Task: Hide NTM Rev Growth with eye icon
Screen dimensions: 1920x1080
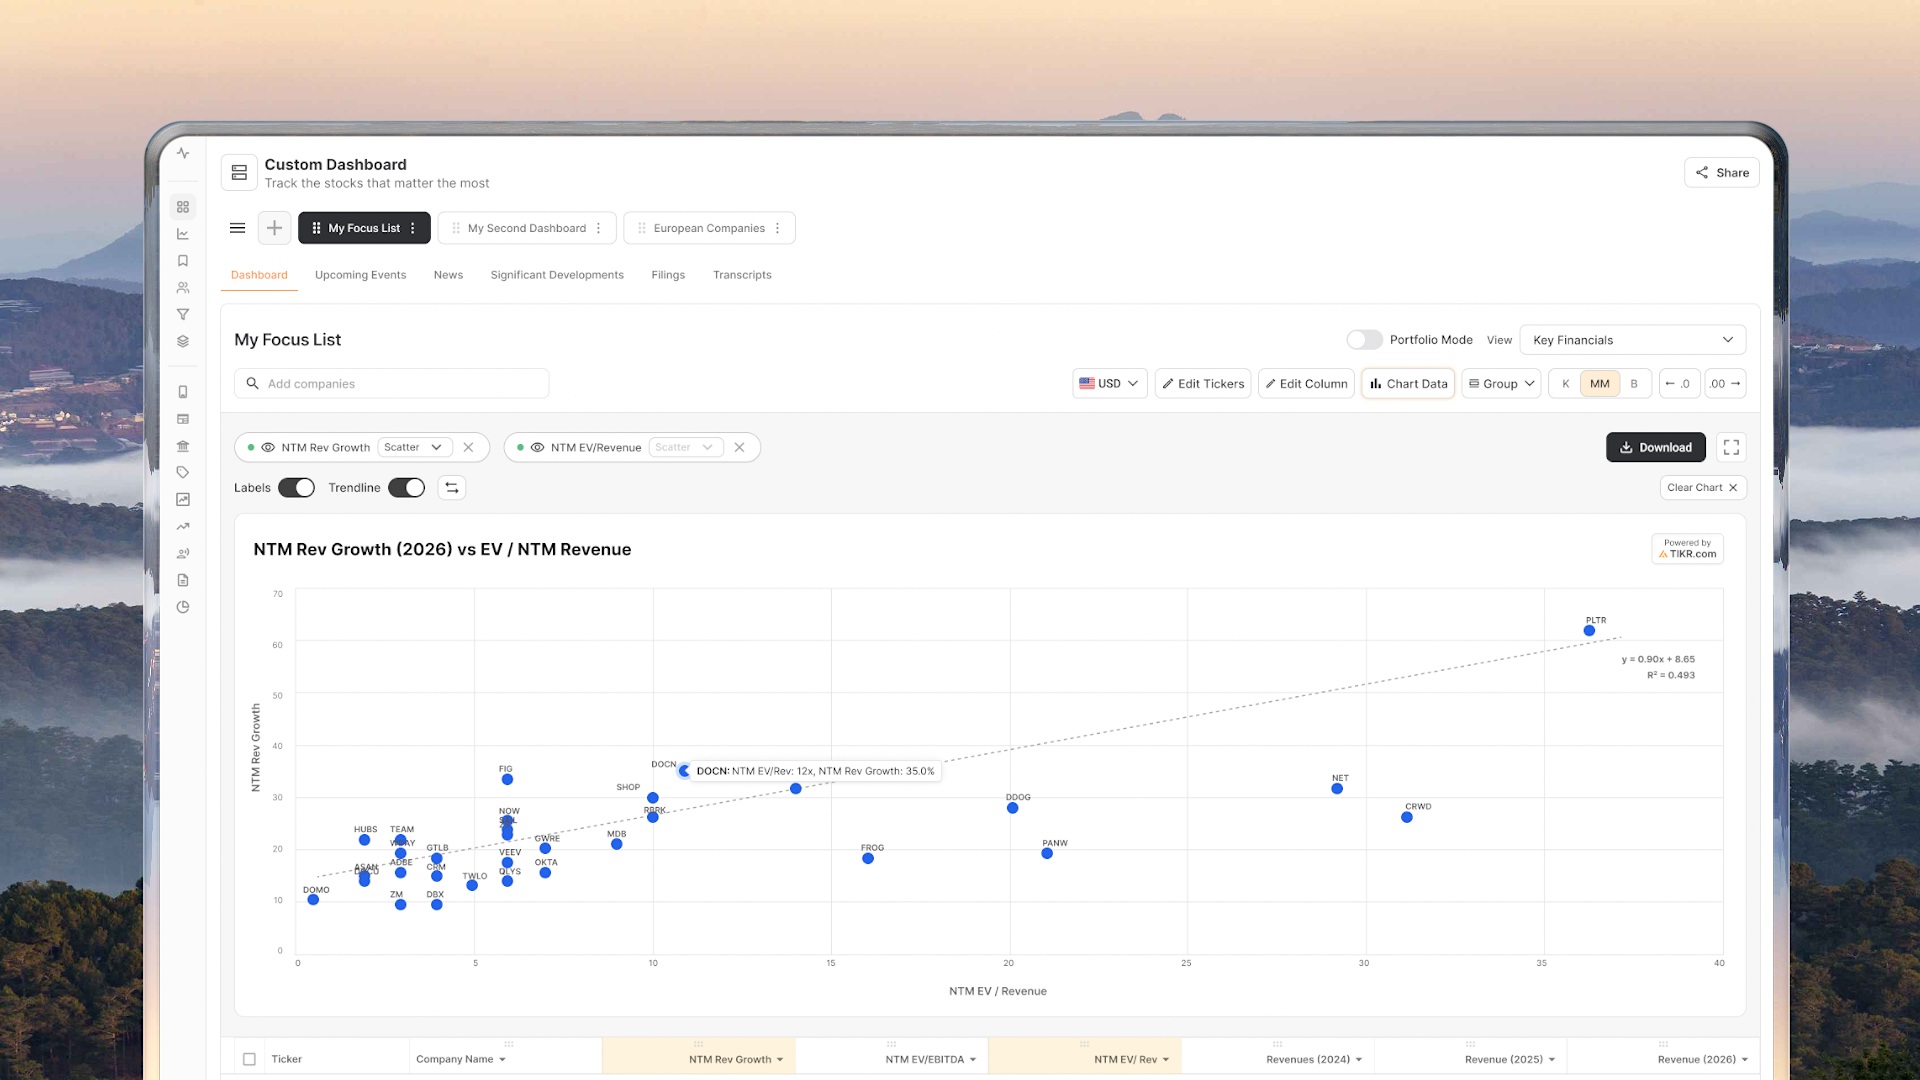Action: [268, 448]
